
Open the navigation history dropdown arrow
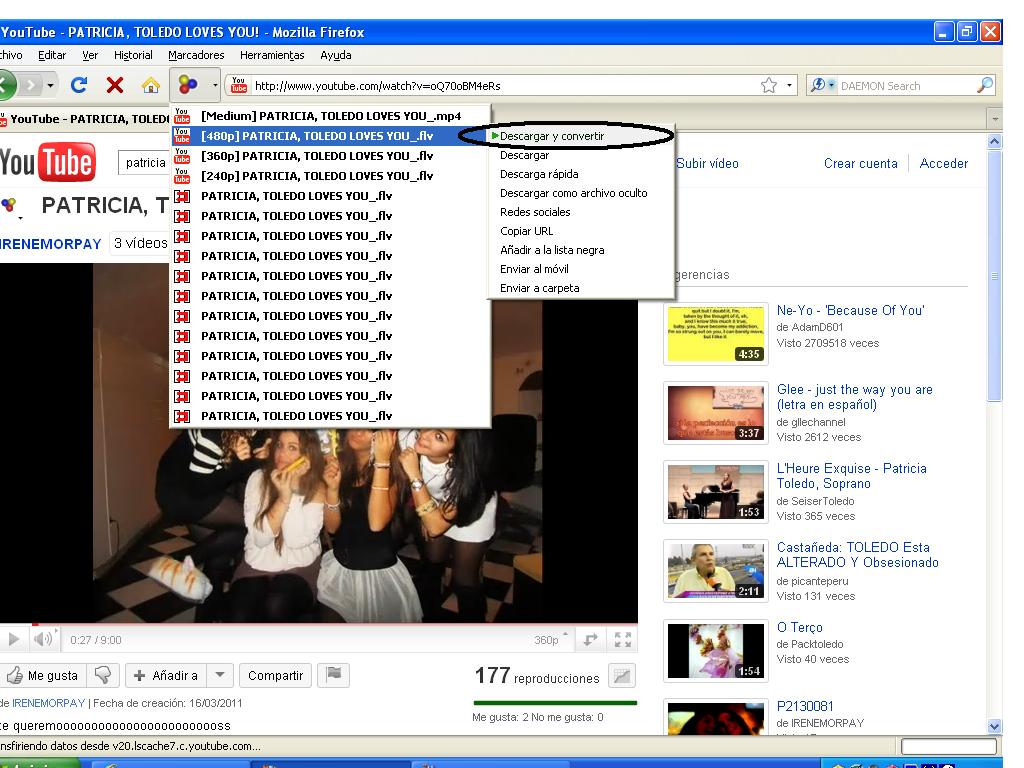tap(50, 85)
